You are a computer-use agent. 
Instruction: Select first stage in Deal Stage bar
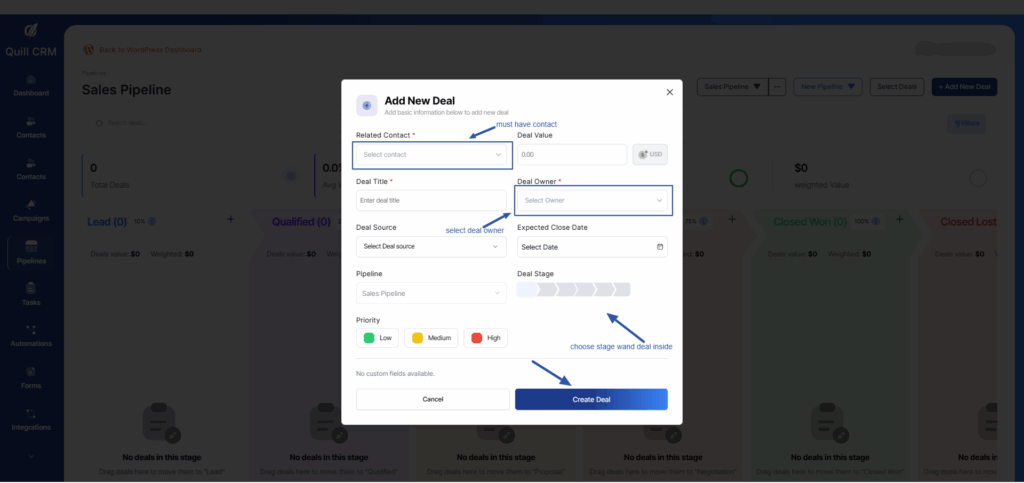coord(527,290)
